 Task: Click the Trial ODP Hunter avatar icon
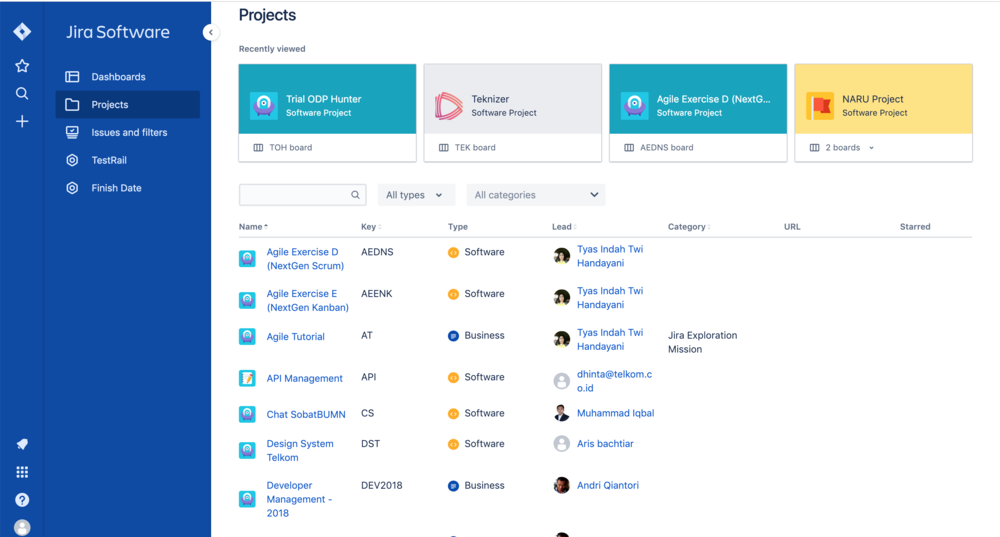click(x=263, y=105)
